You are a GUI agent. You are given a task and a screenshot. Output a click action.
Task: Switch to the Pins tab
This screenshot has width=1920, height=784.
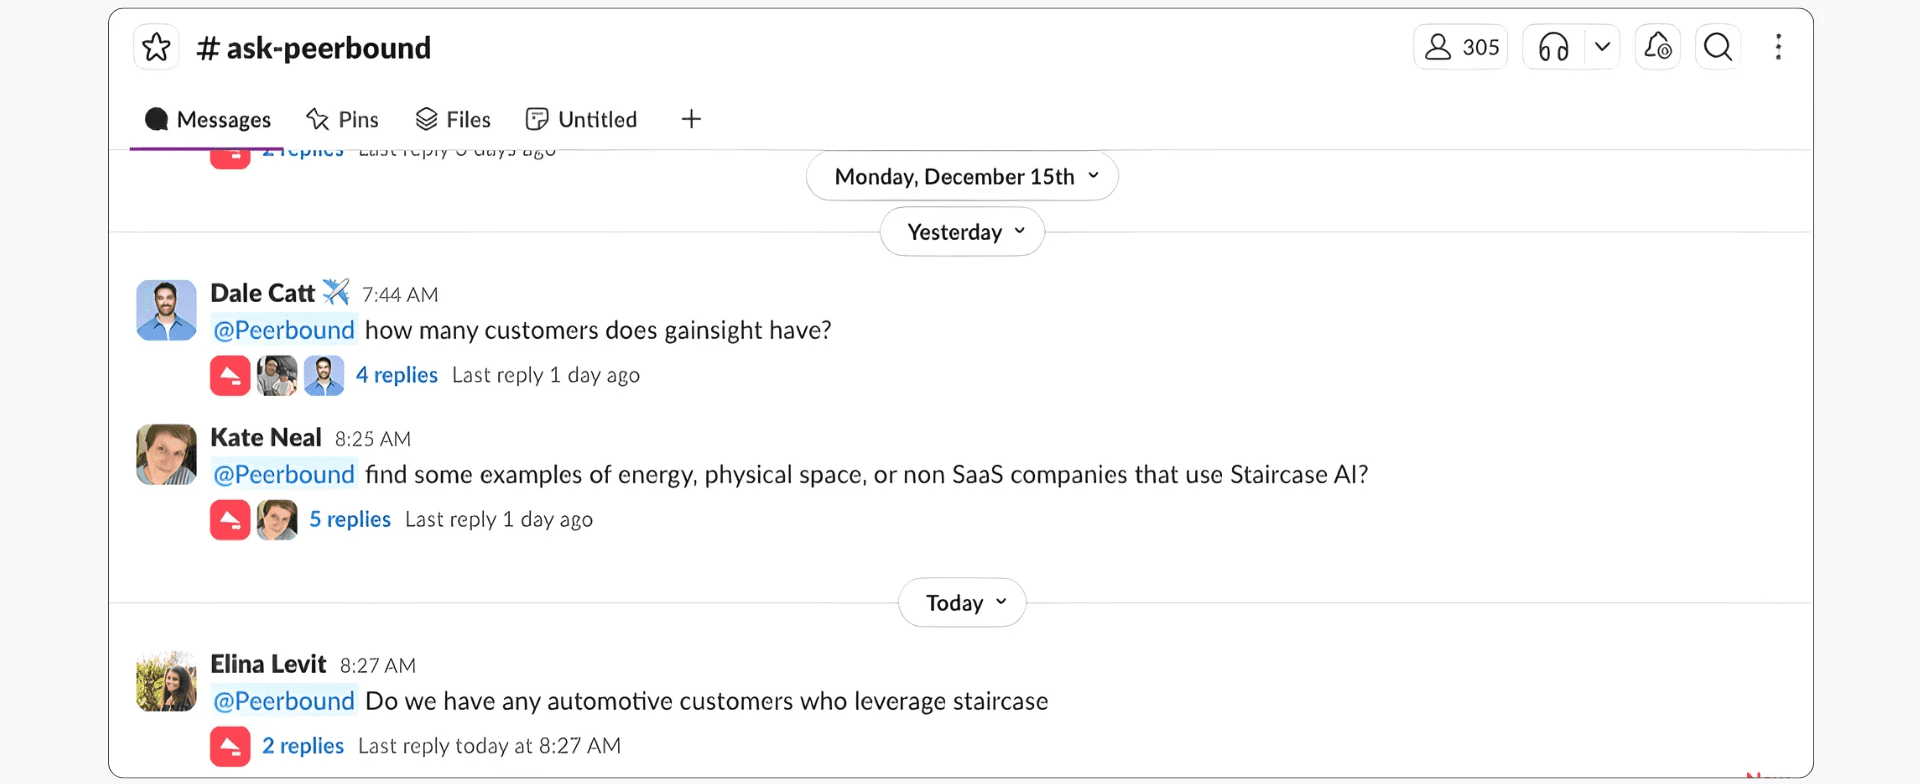[343, 118]
